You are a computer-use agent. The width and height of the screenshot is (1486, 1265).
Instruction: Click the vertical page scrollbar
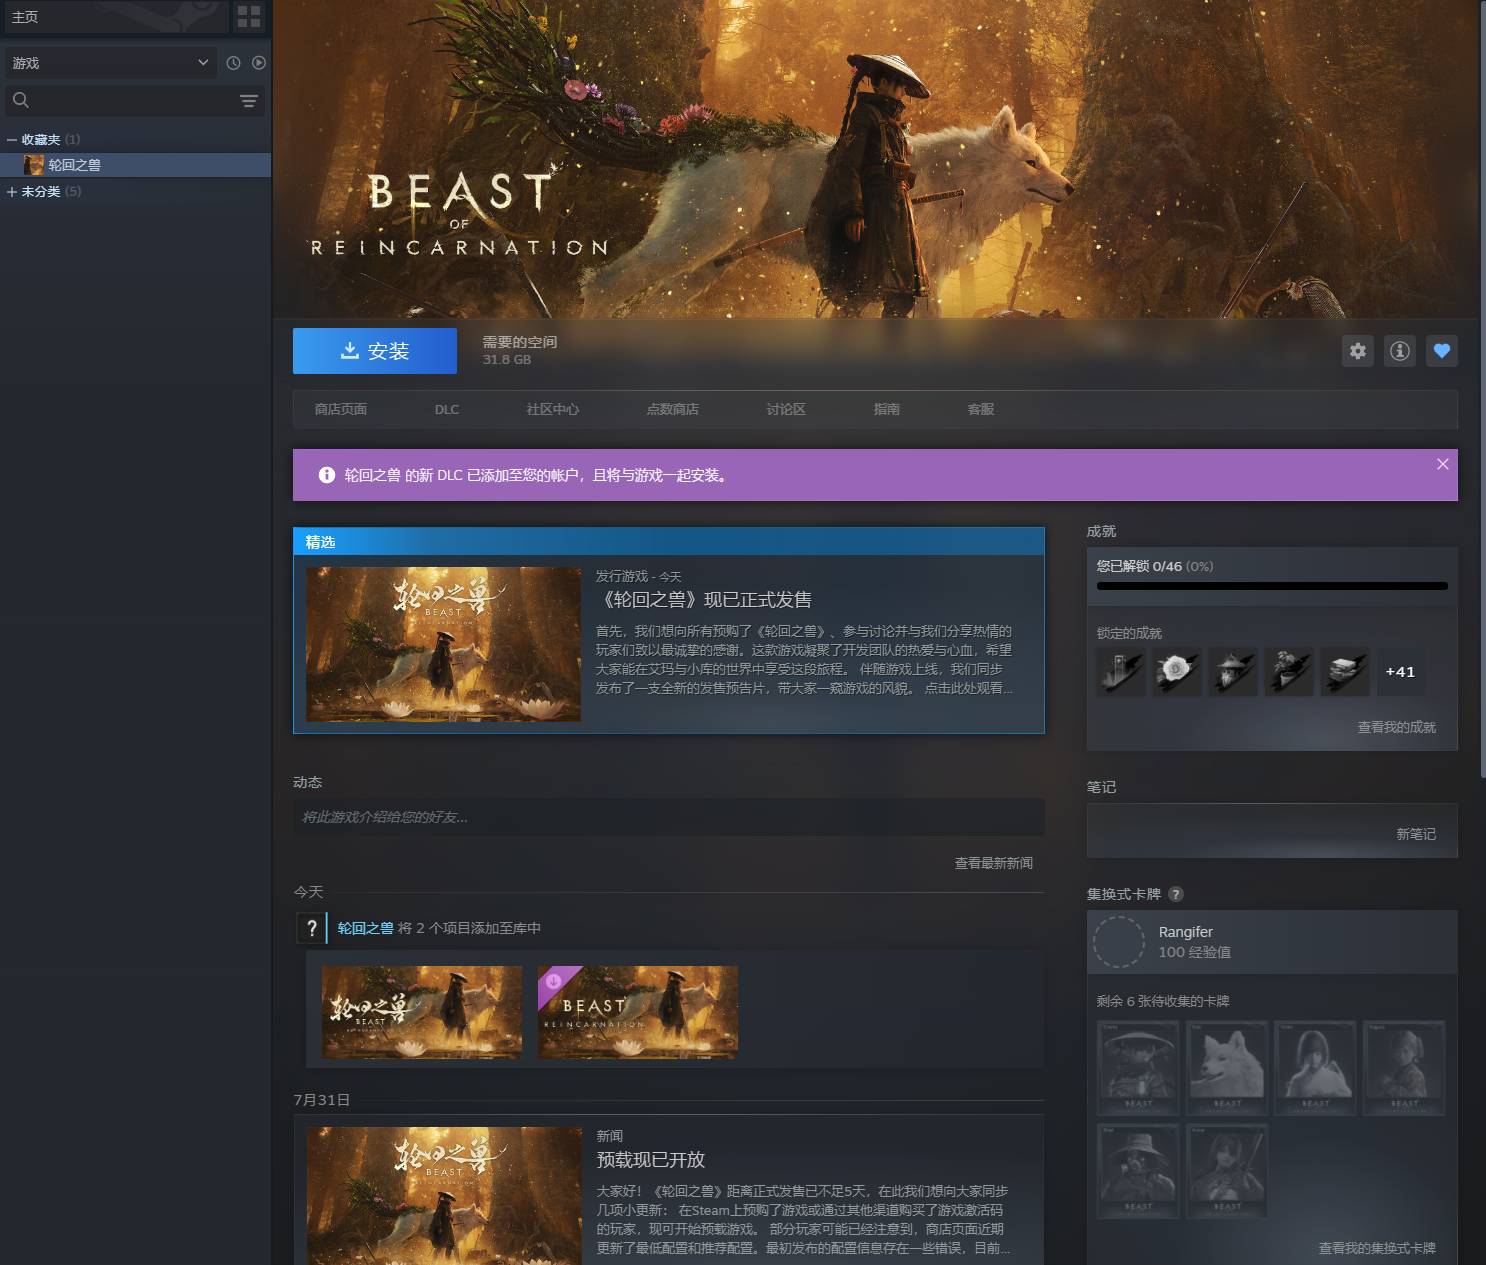(x=1482, y=389)
